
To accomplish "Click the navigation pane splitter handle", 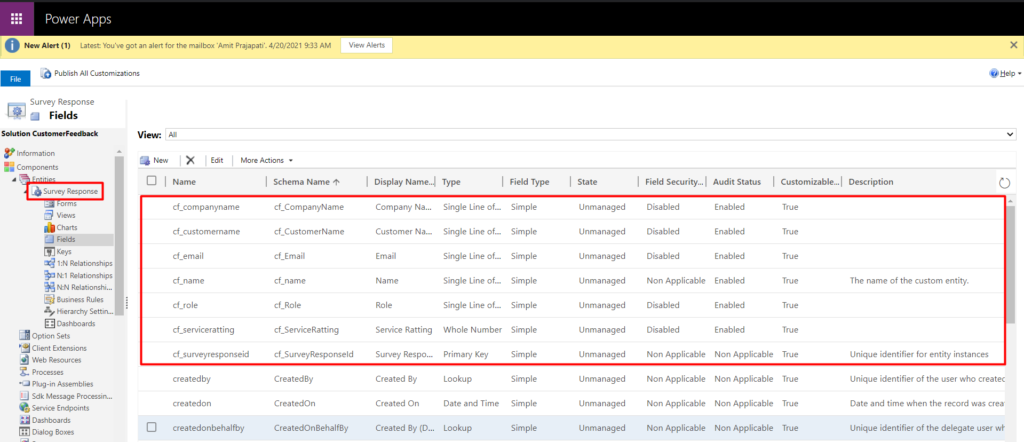I will pos(126,302).
